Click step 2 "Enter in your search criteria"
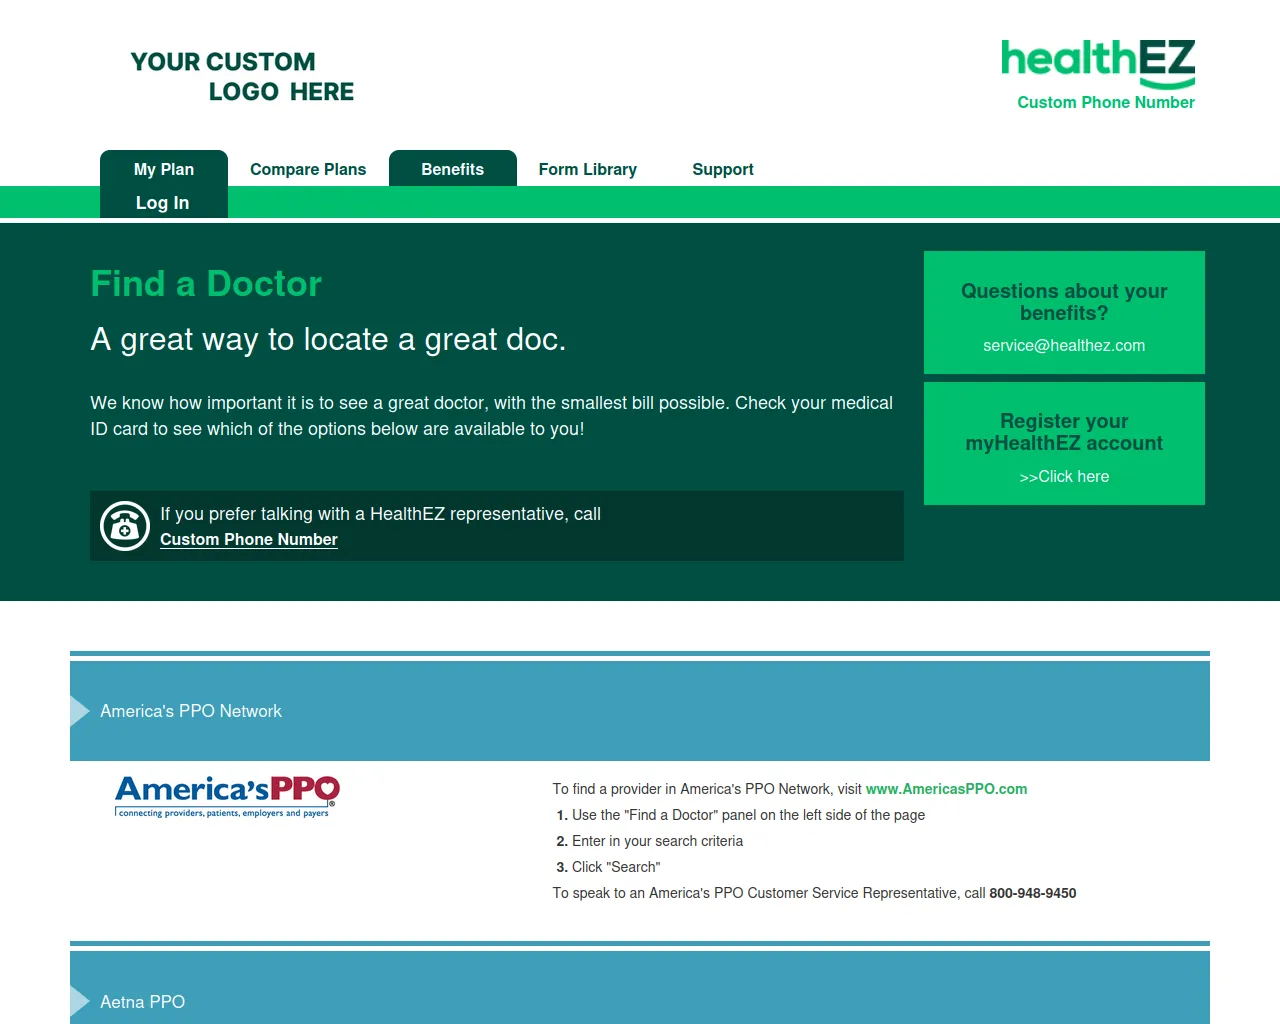Viewport: 1280px width, 1024px height. click(x=657, y=841)
